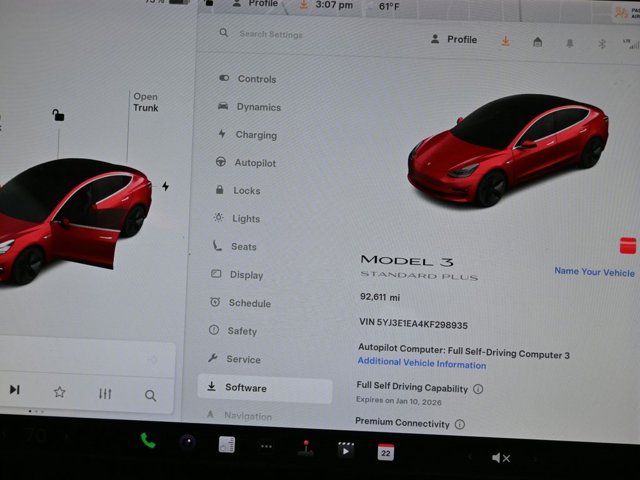Tap the 3:07 pm clock
The height and width of the screenshot is (480, 640).
(x=334, y=5)
